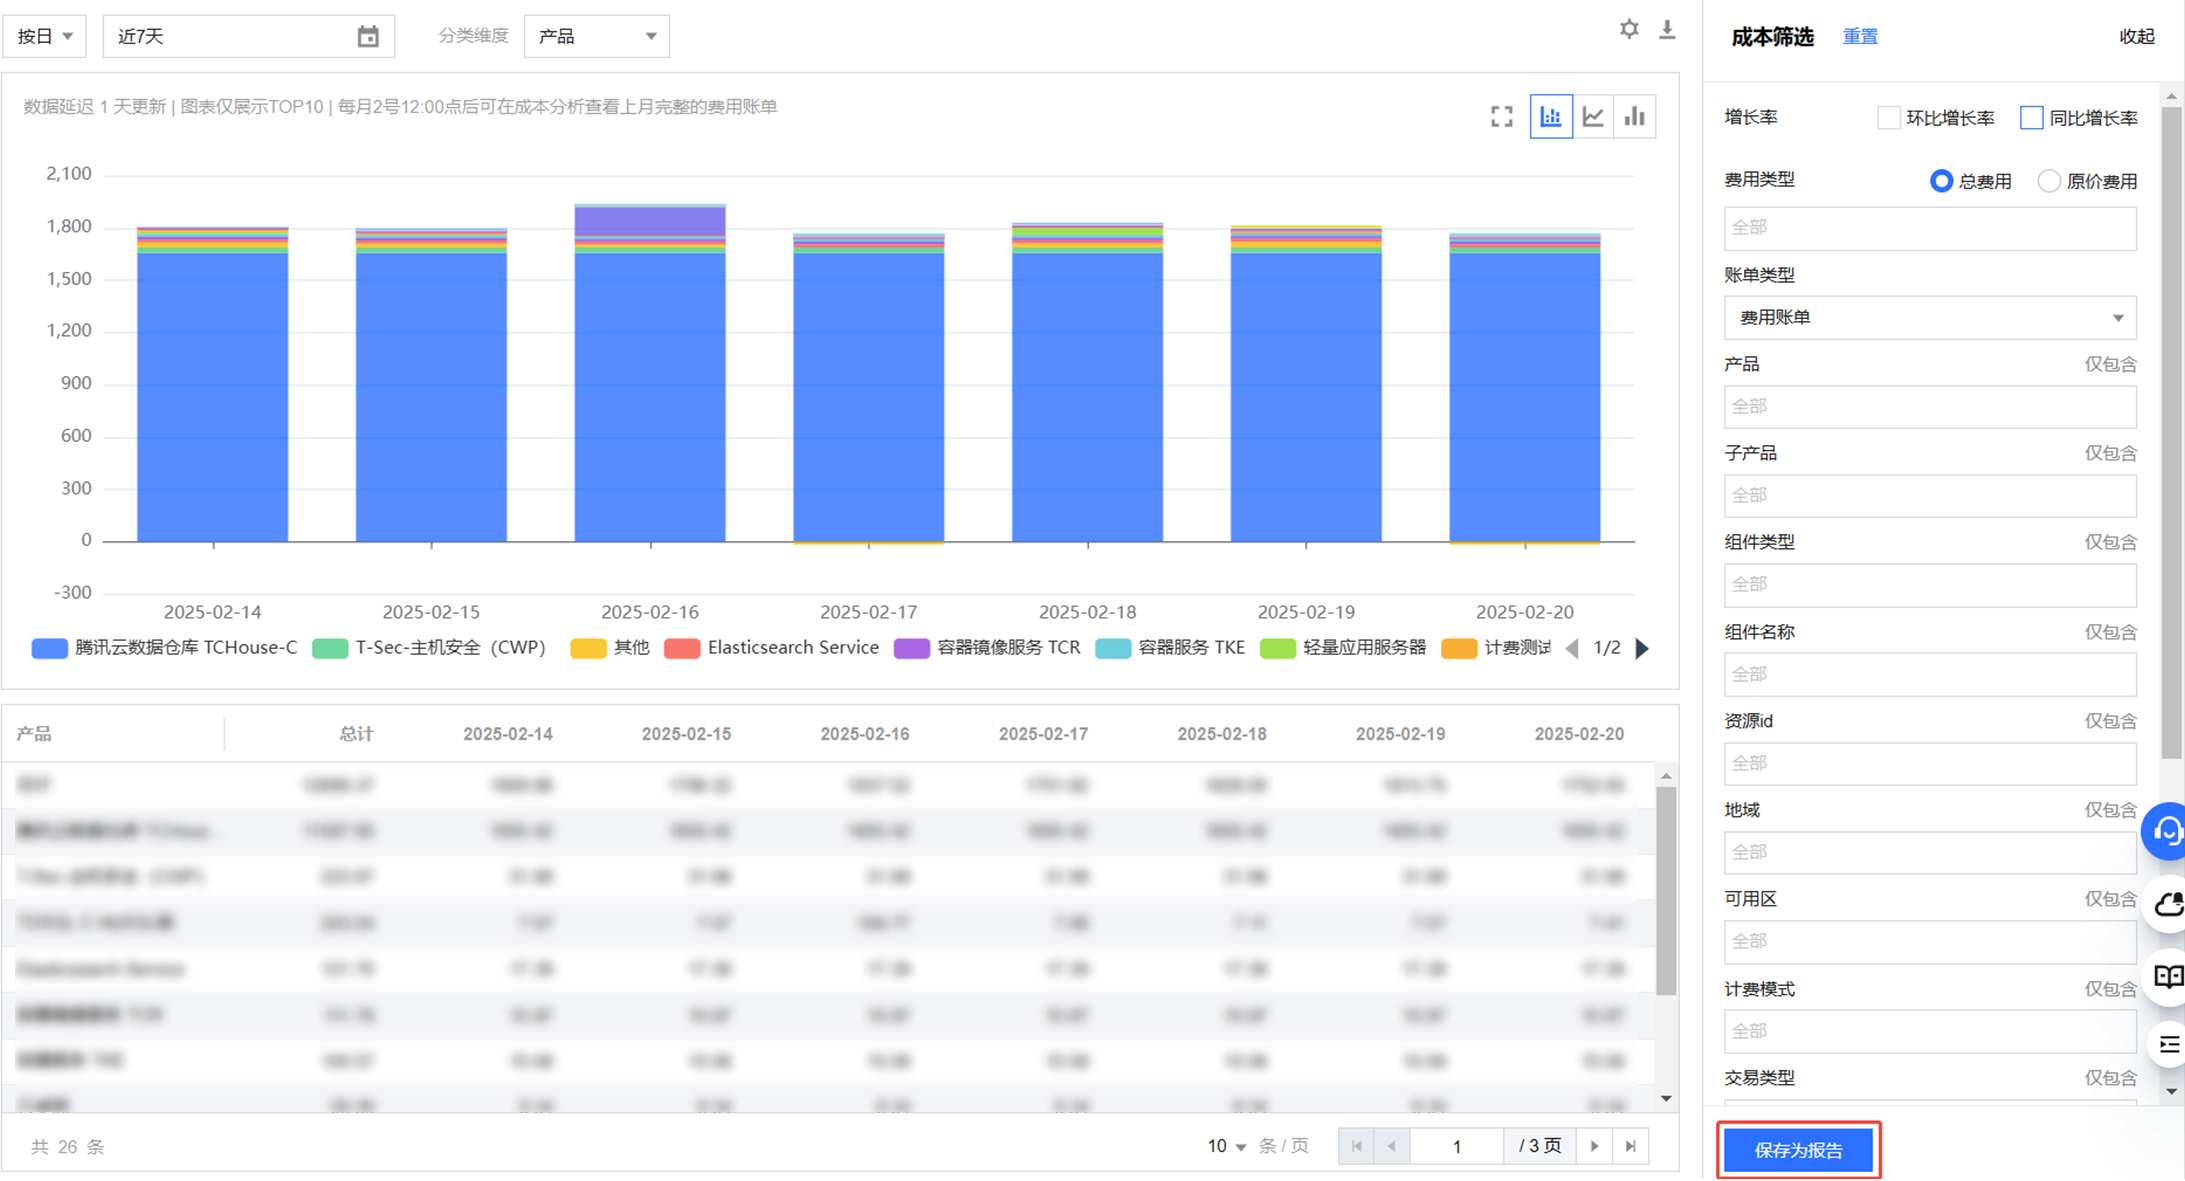
Task: Open customer service headset floating icon
Action: coord(2167,830)
